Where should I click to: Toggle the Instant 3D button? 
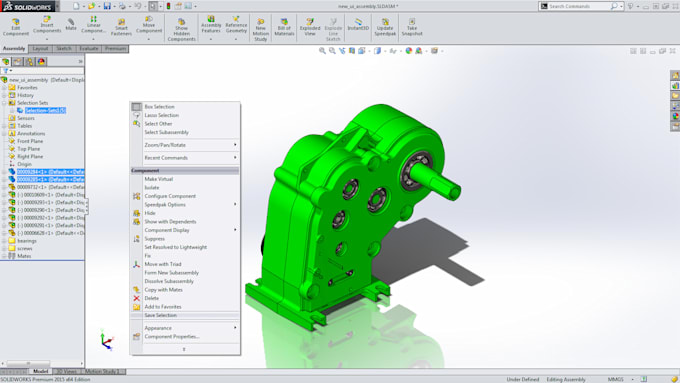(x=358, y=24)
